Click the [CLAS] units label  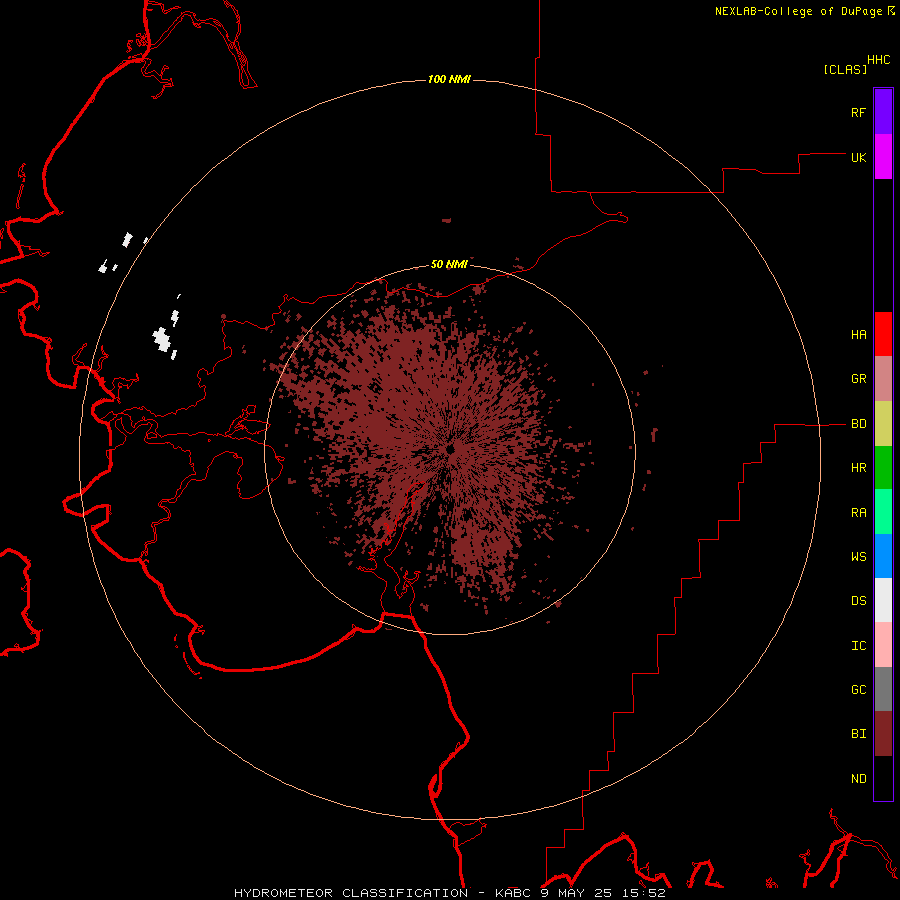coord(845,69)
